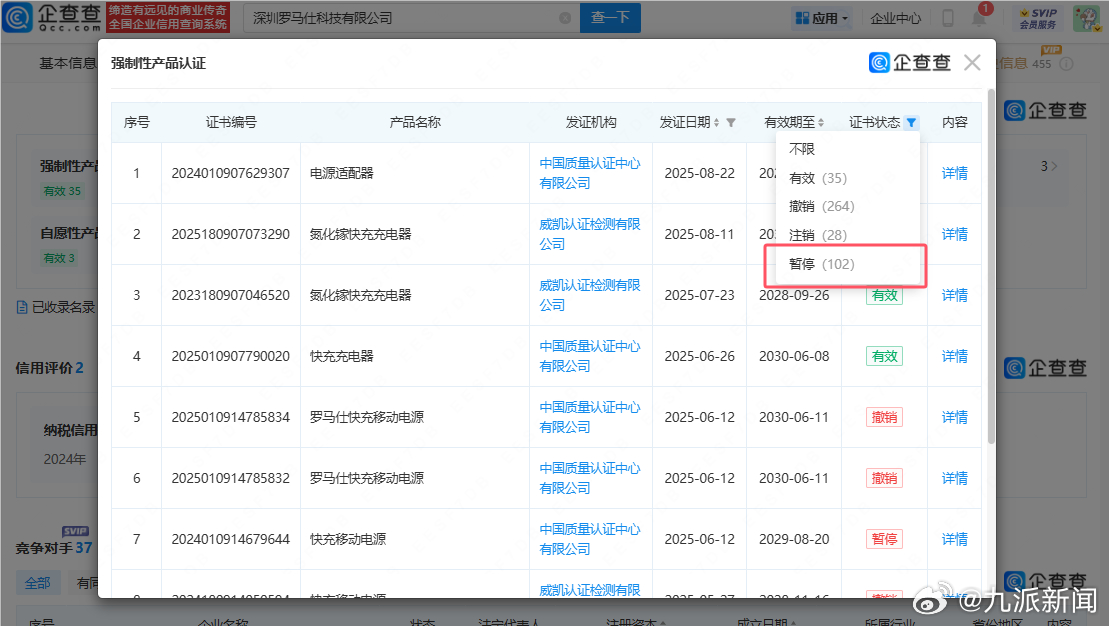Open the 发证日期 filter funnel

[731, 122]
